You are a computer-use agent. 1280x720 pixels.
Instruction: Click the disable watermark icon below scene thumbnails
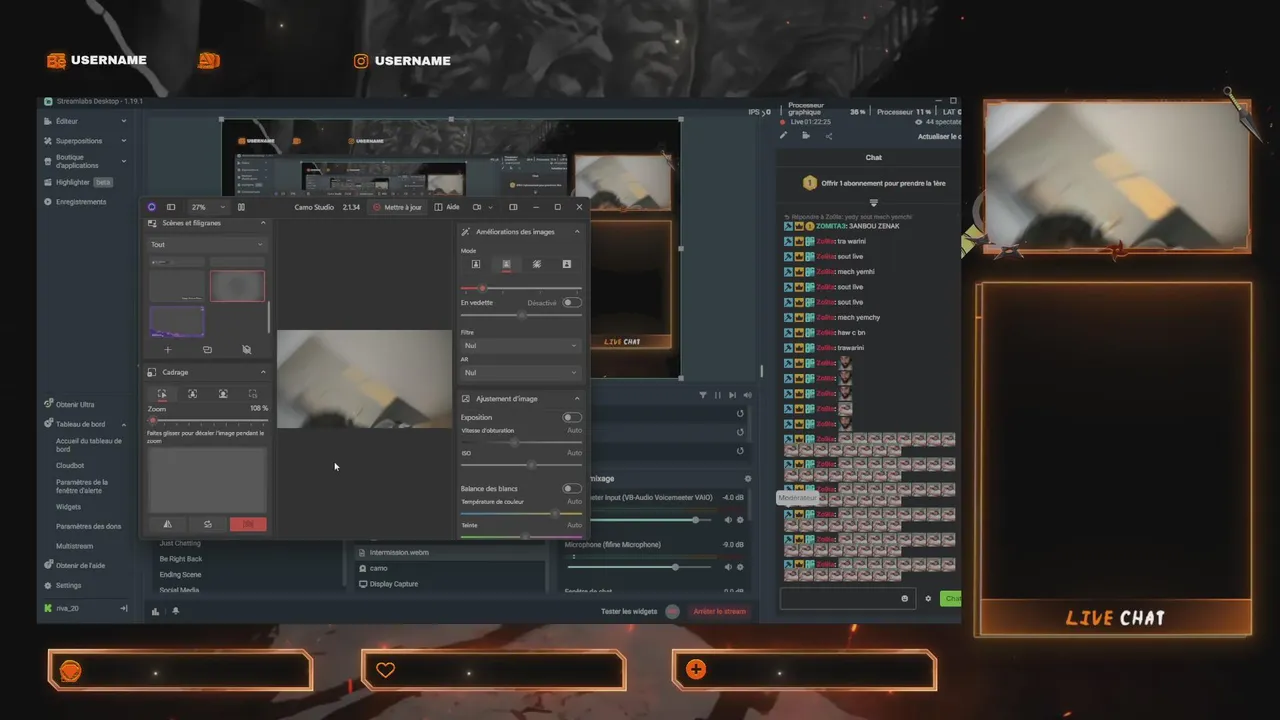tap(247, 350)
